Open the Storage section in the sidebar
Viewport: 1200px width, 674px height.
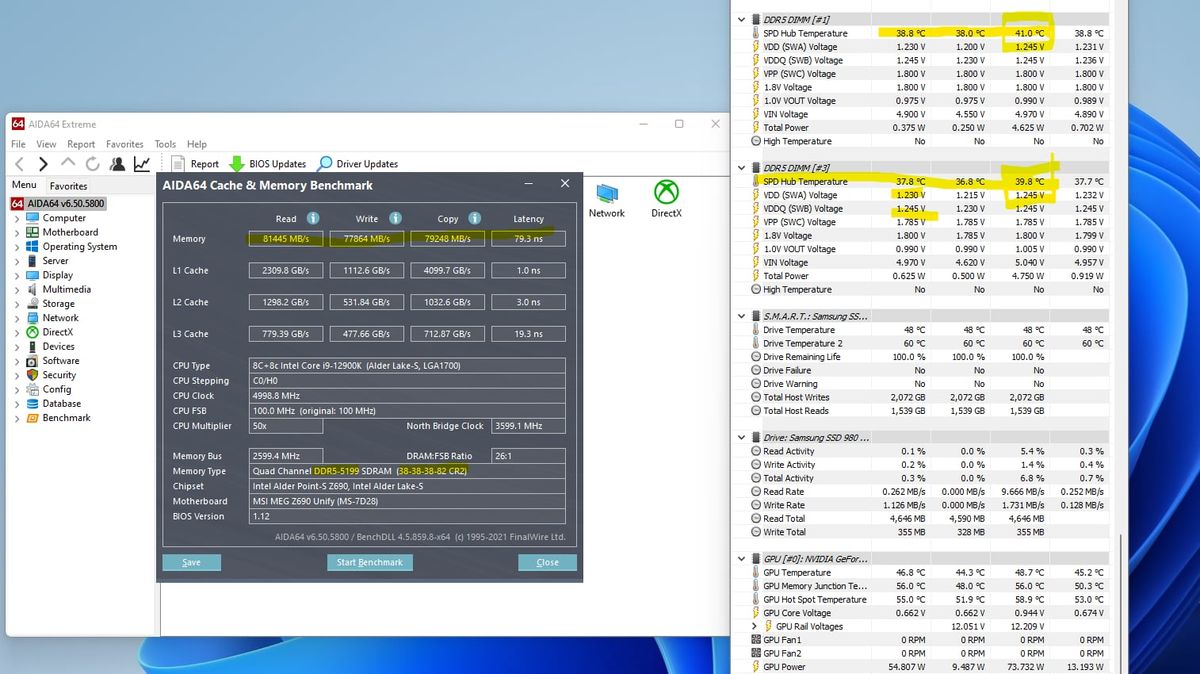click(60, 304)
